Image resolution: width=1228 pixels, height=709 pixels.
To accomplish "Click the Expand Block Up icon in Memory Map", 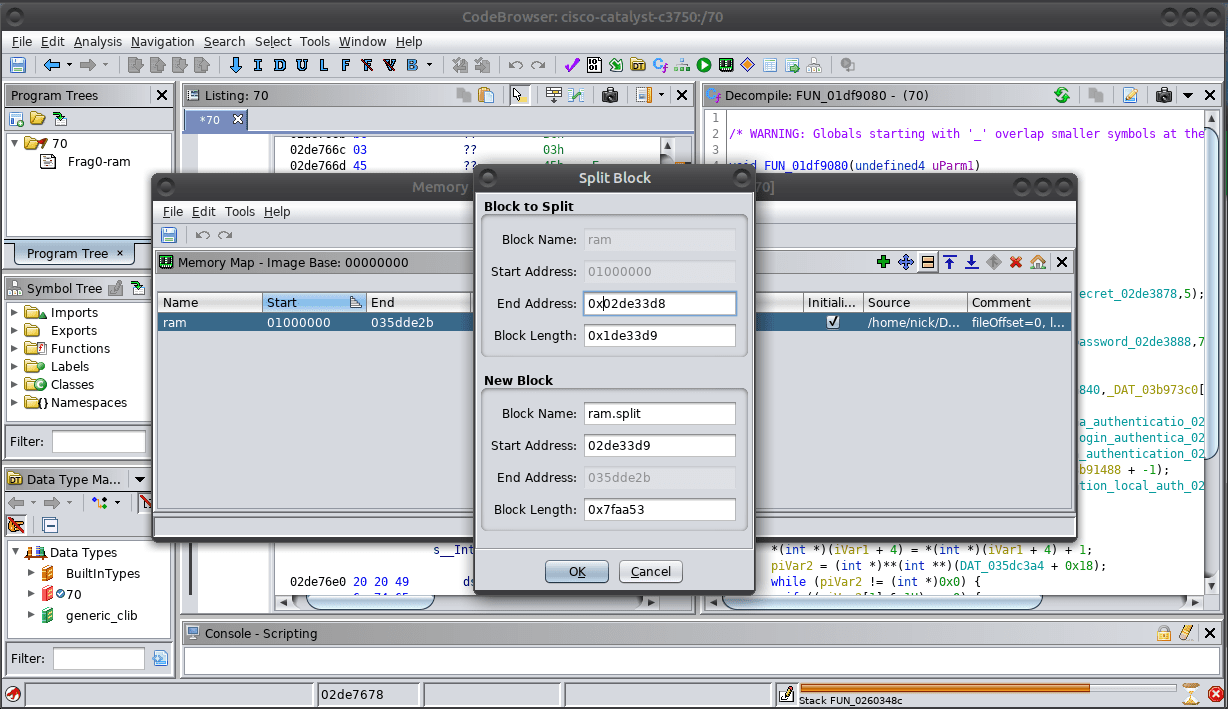I will pos(950,262).
